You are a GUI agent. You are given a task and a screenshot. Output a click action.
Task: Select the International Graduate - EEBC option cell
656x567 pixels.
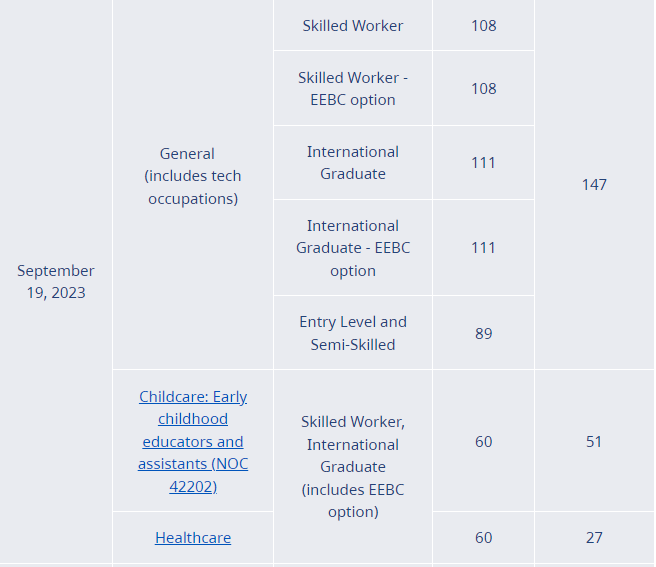tap(353, 248)
